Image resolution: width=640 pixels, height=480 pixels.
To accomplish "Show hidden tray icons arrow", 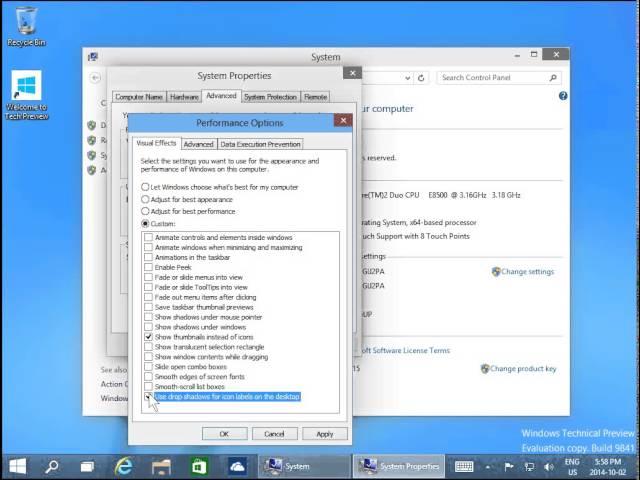I will click(x=487, y=467).
